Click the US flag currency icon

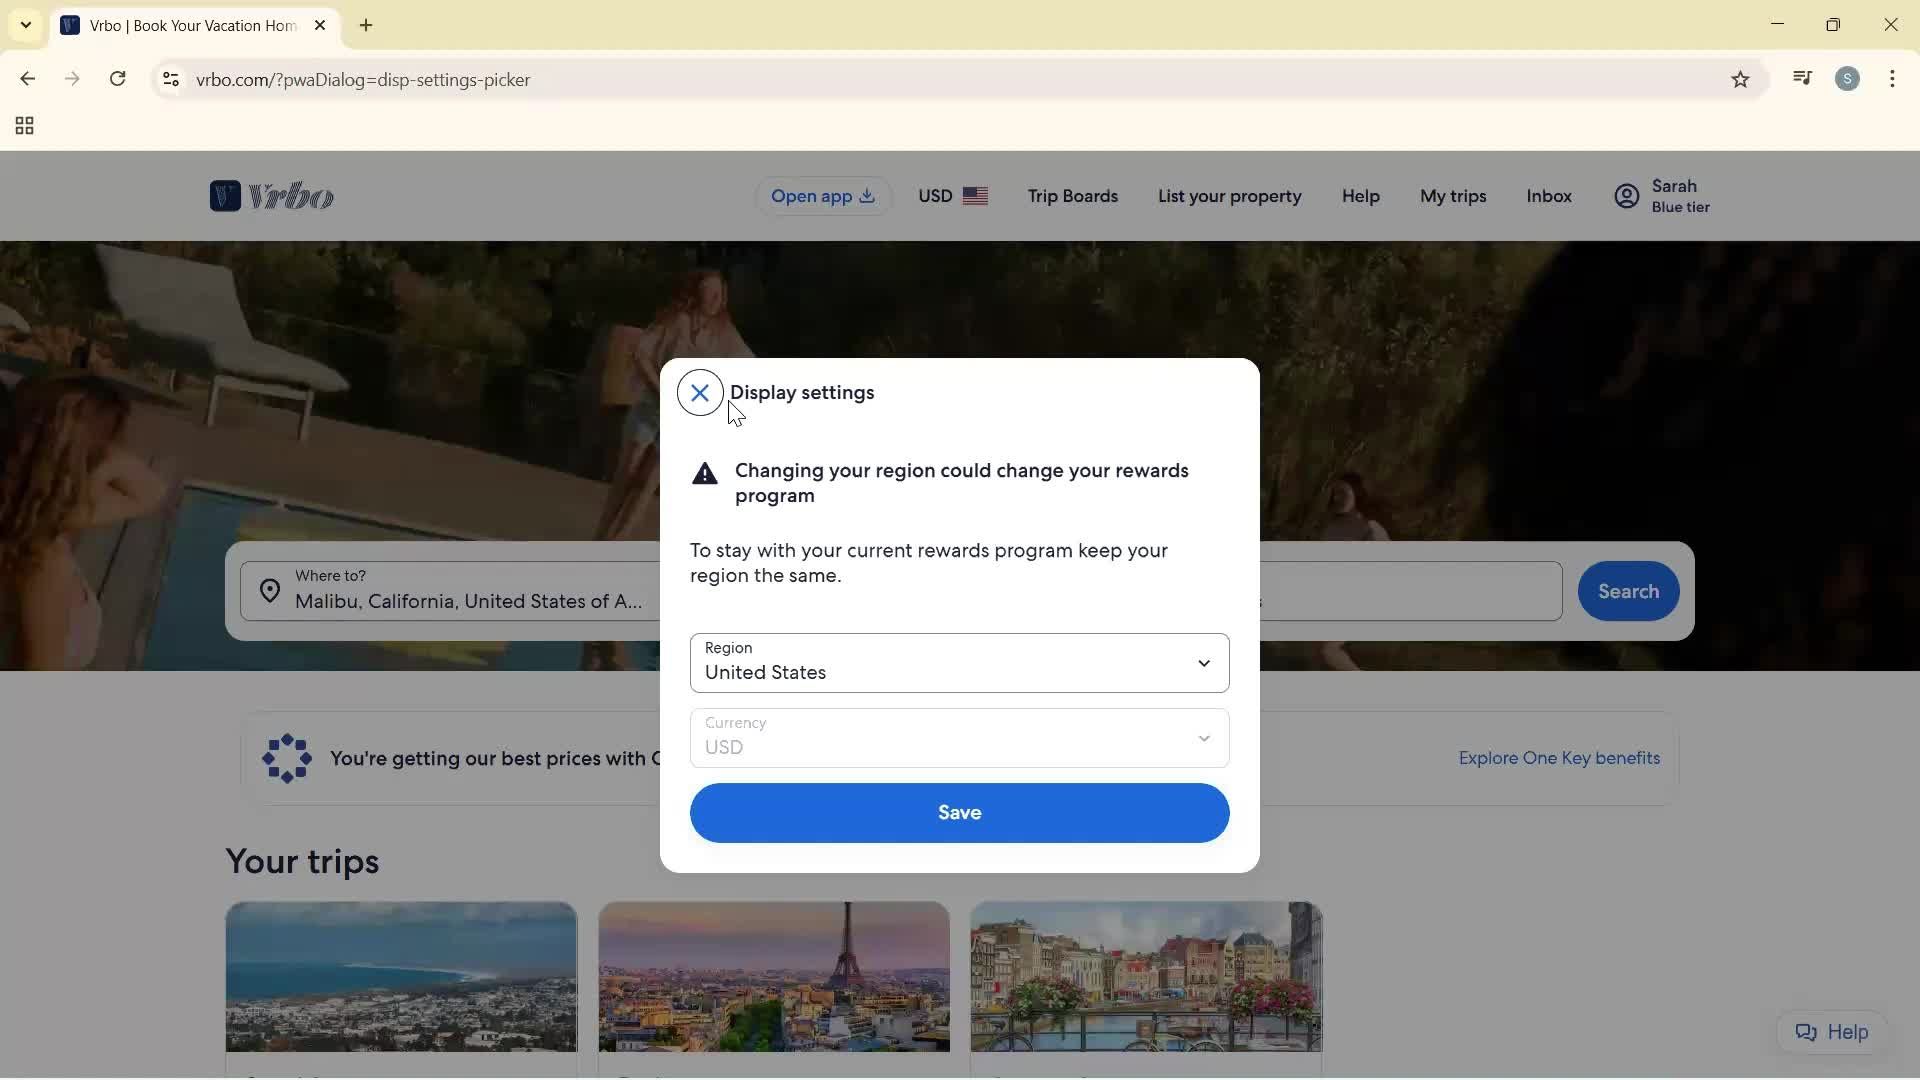tap(977, 196)
